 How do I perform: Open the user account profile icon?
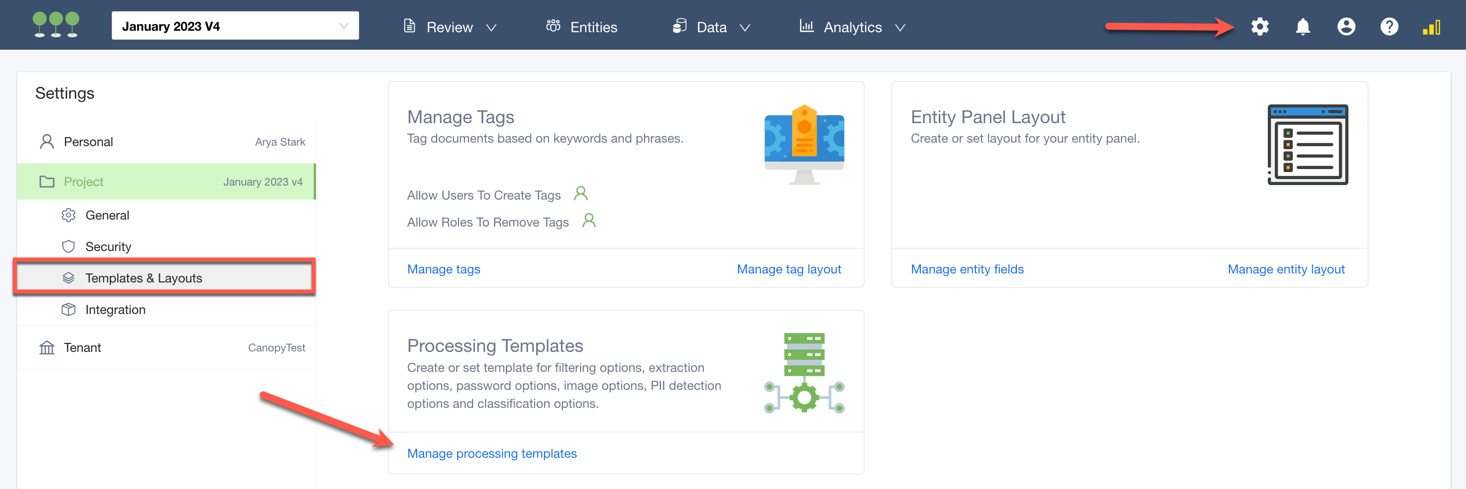coord(1346,27)
